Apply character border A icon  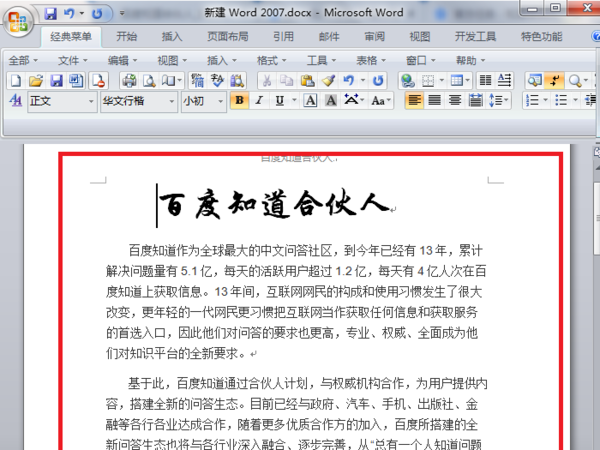310,101
